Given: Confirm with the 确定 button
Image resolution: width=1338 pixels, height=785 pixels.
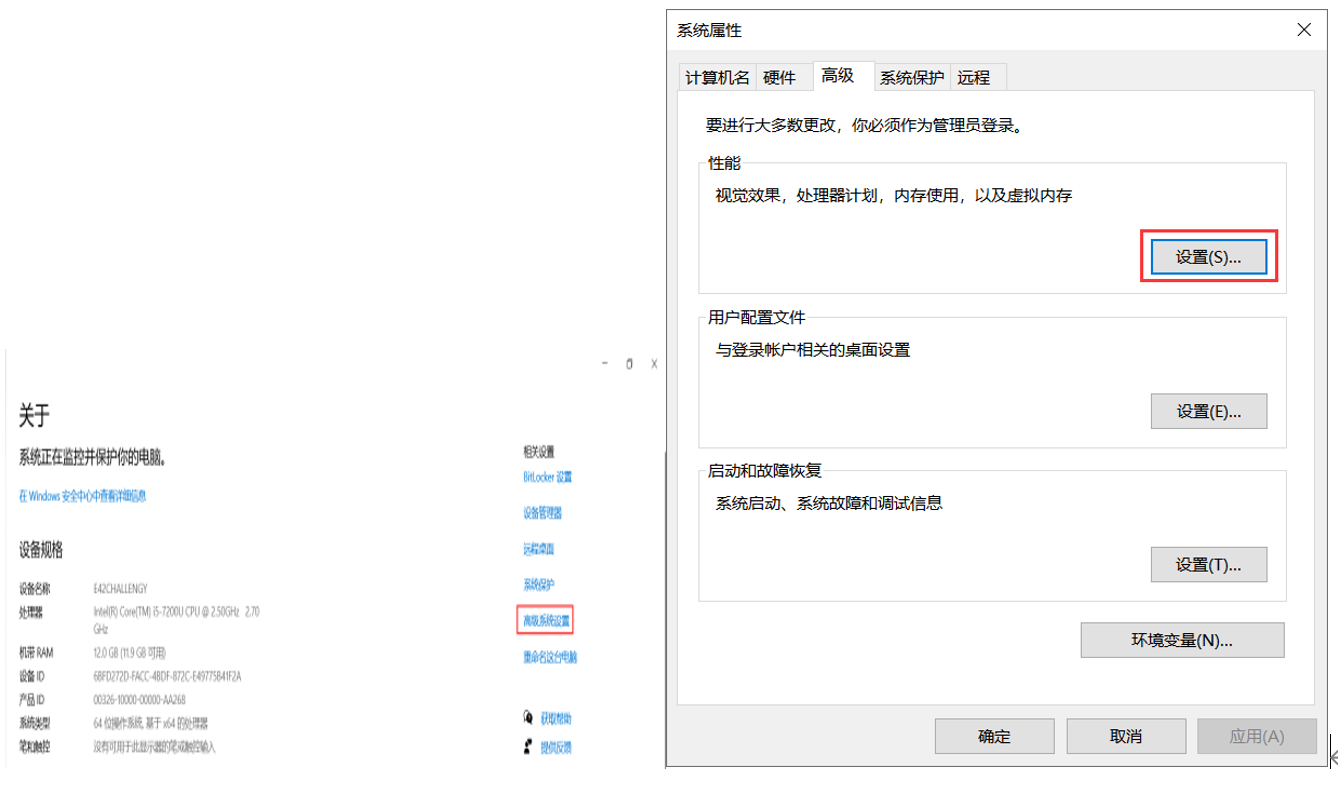Looking at the screenshot, I should click(994, 737).
